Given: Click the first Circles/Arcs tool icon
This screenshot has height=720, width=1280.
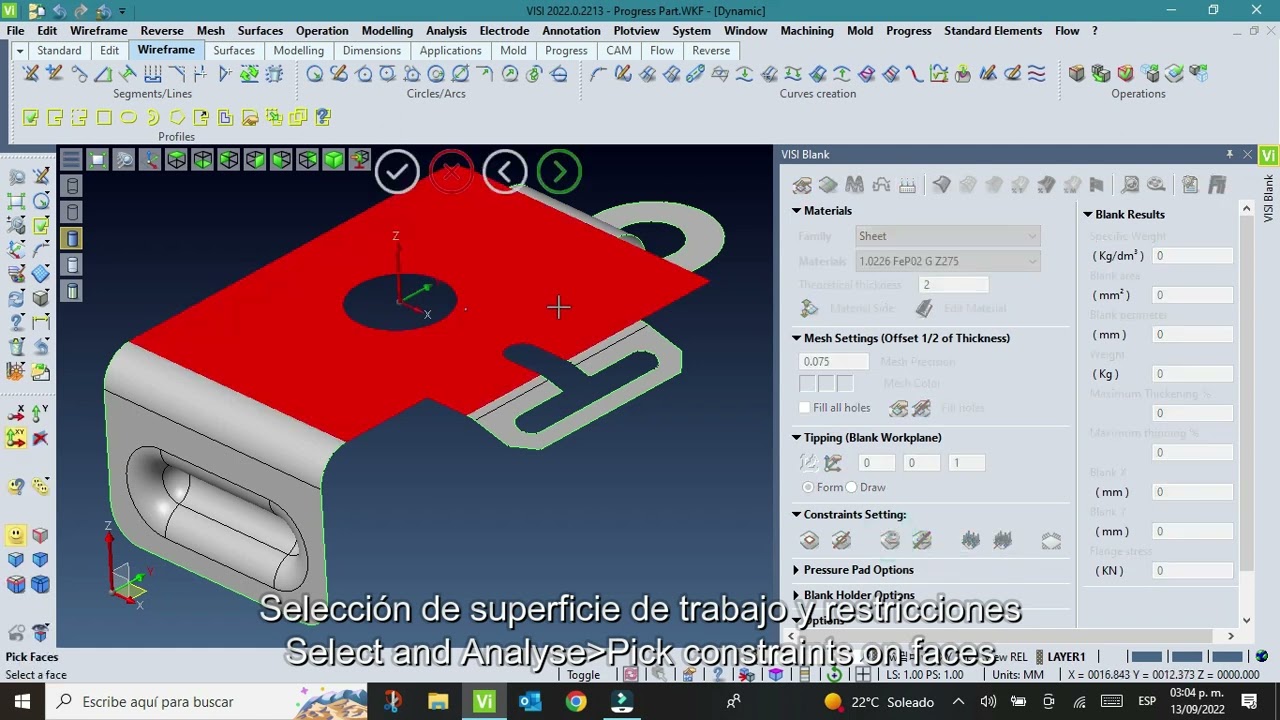Looking at the screenshot, I should (x=315, y=73).
